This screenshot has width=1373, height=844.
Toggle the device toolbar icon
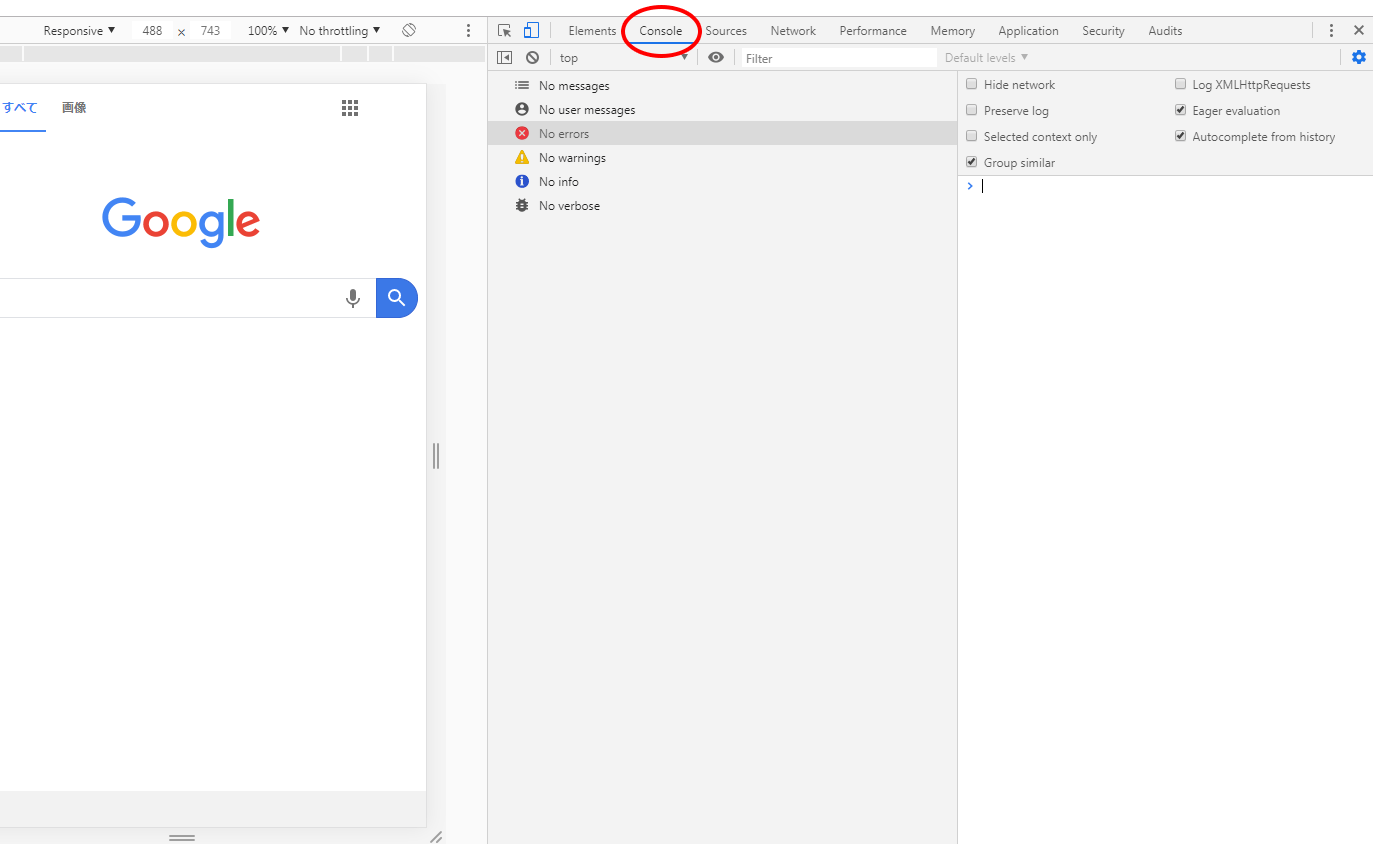click(x=531, y=31)
